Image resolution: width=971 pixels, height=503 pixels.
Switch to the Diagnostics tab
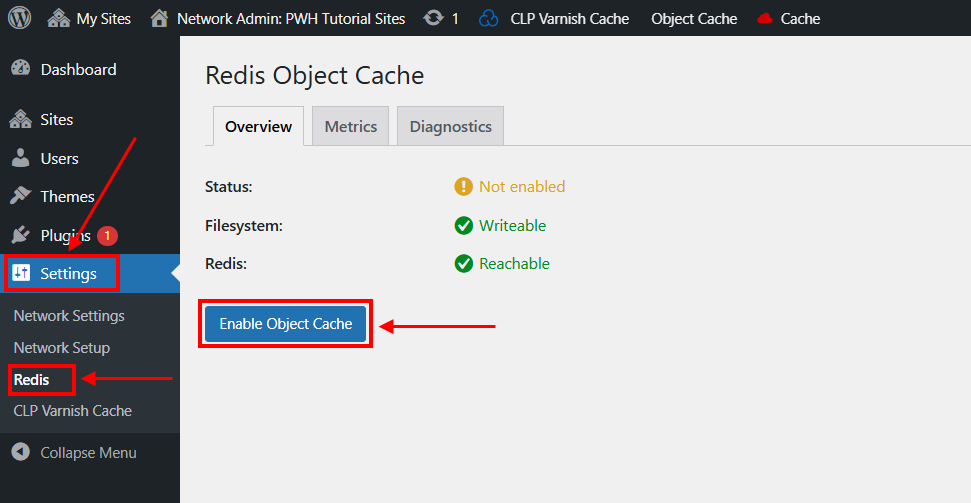pos(450,126)
